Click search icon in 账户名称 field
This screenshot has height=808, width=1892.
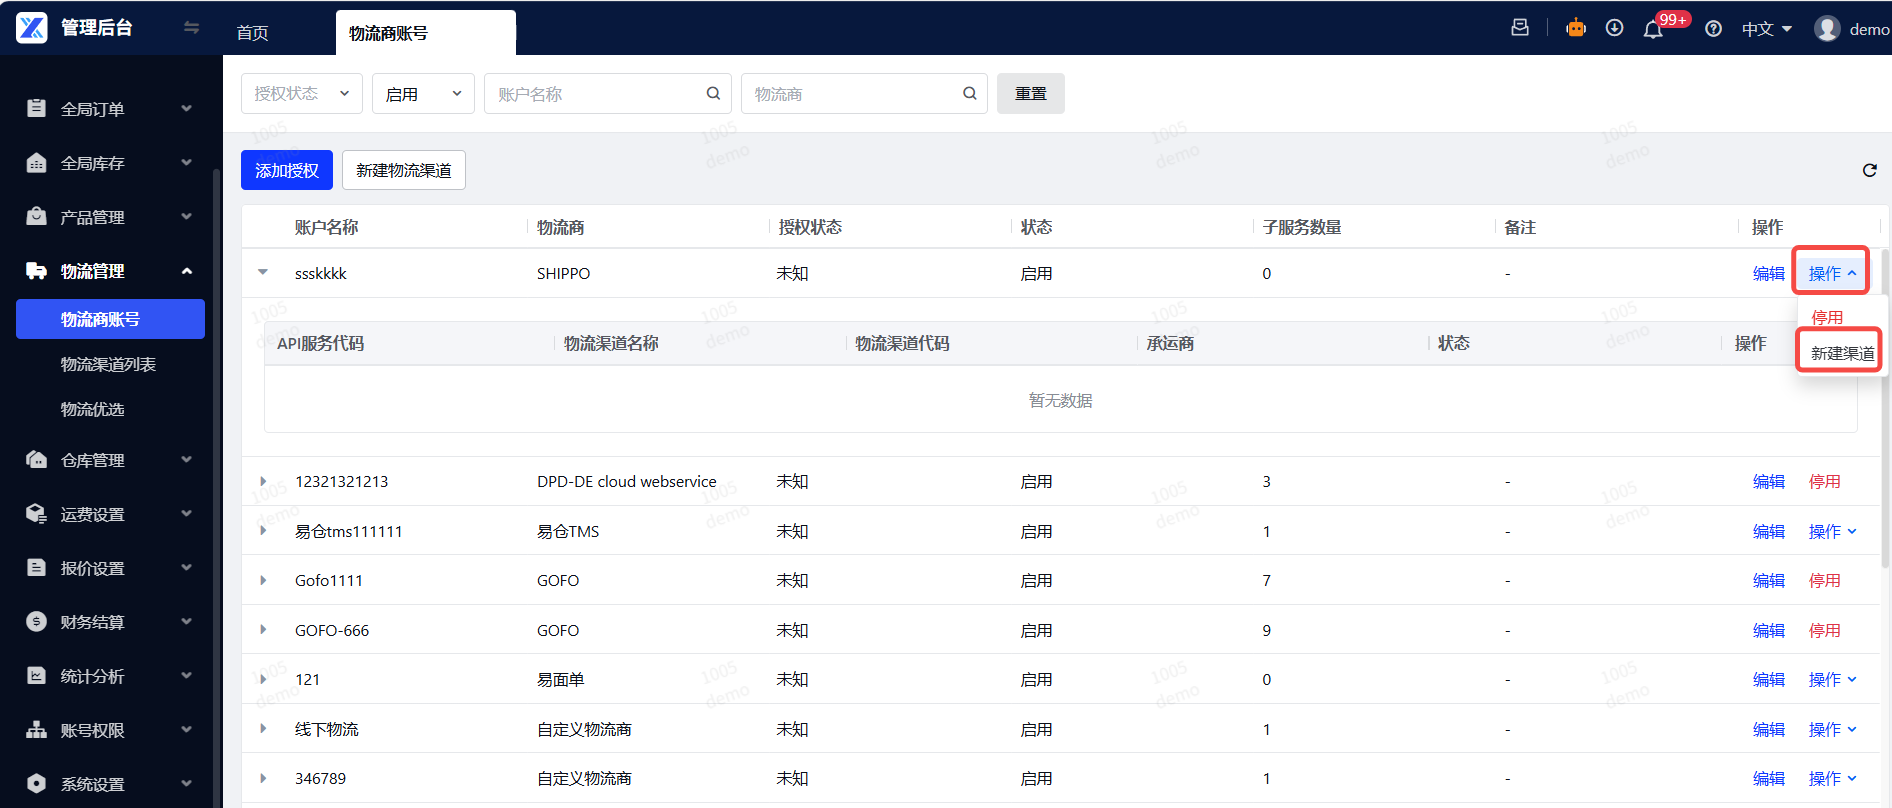713,93
